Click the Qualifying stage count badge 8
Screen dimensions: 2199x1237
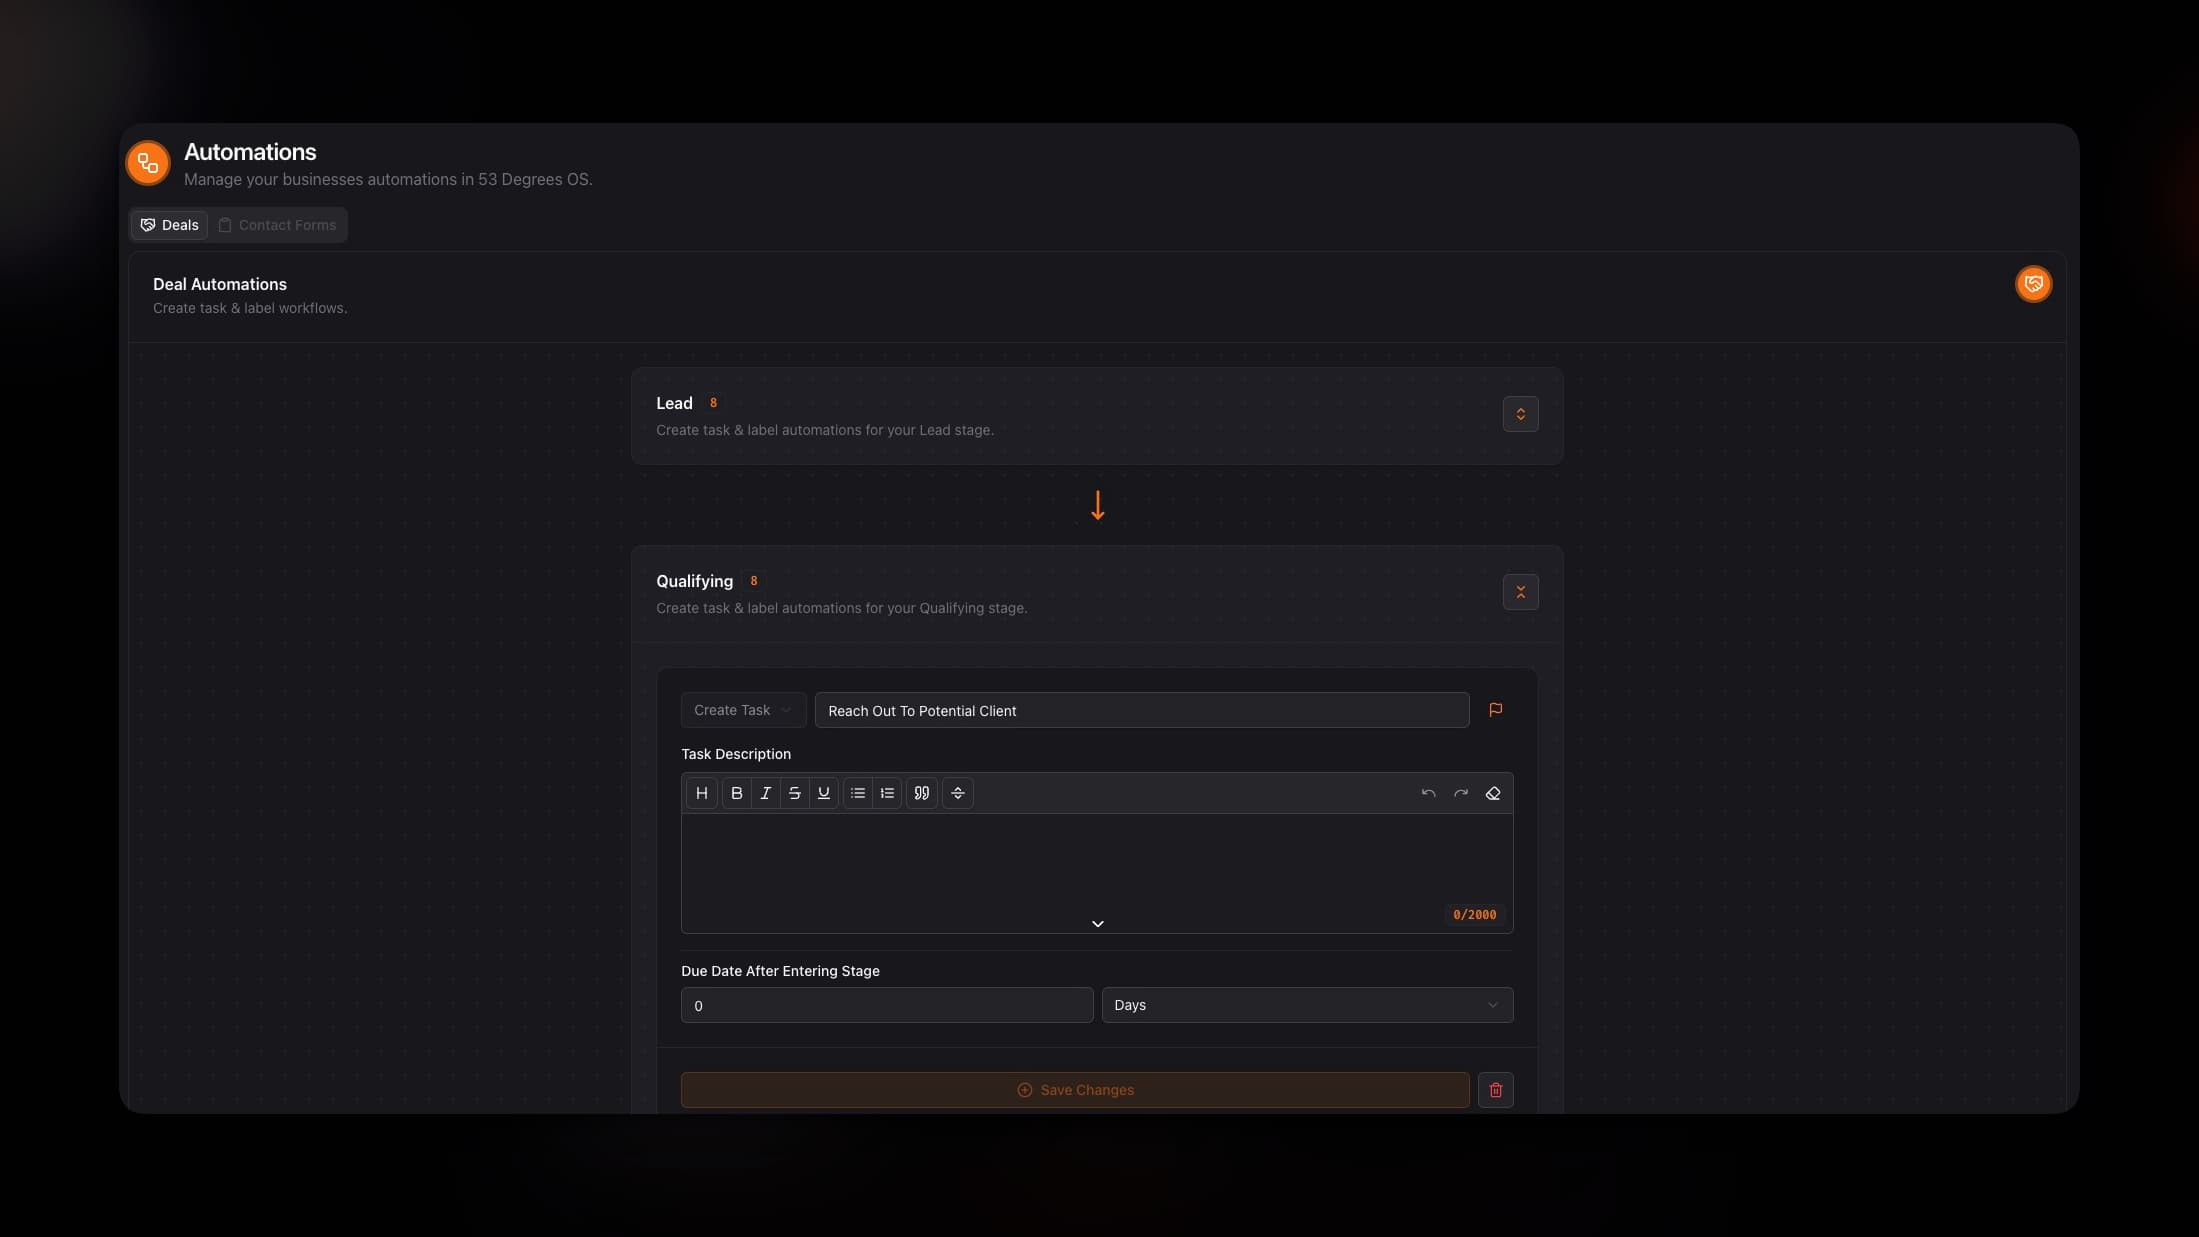(x=754, y=581)
